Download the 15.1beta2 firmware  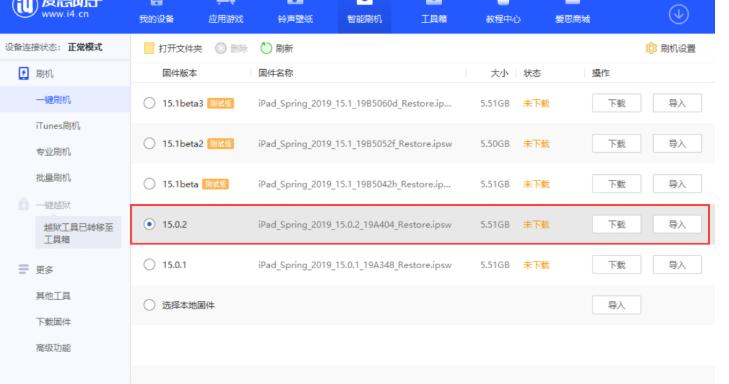(616, 144)
